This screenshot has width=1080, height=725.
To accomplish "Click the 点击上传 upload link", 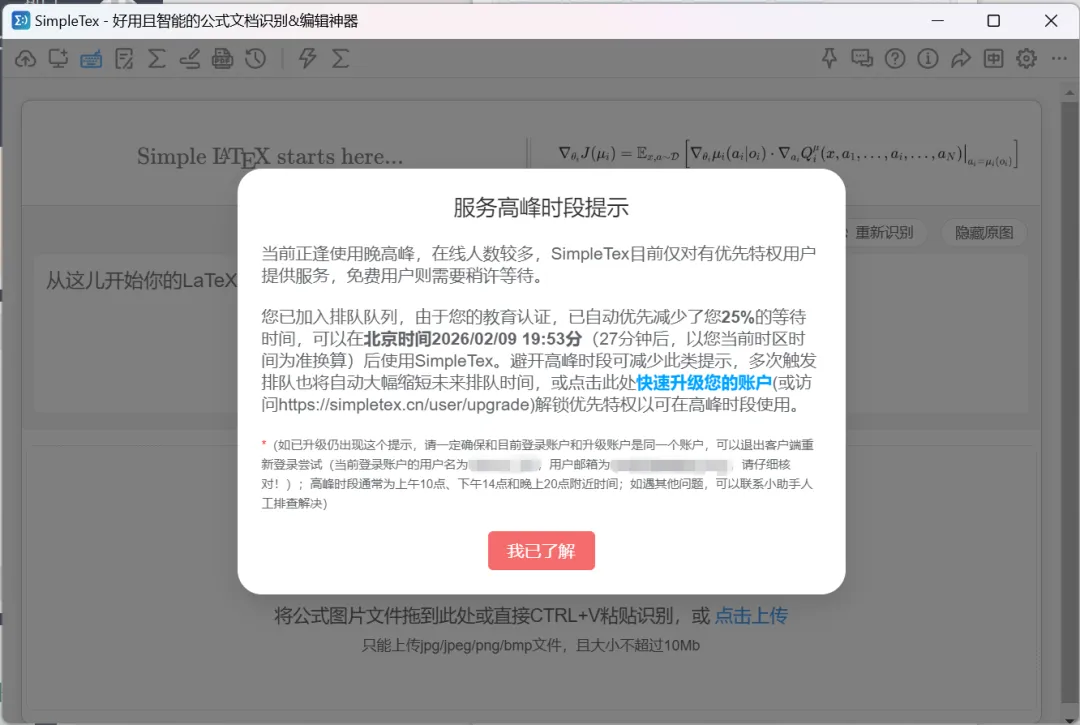I will pyautogui.click(x=751, y=616).
